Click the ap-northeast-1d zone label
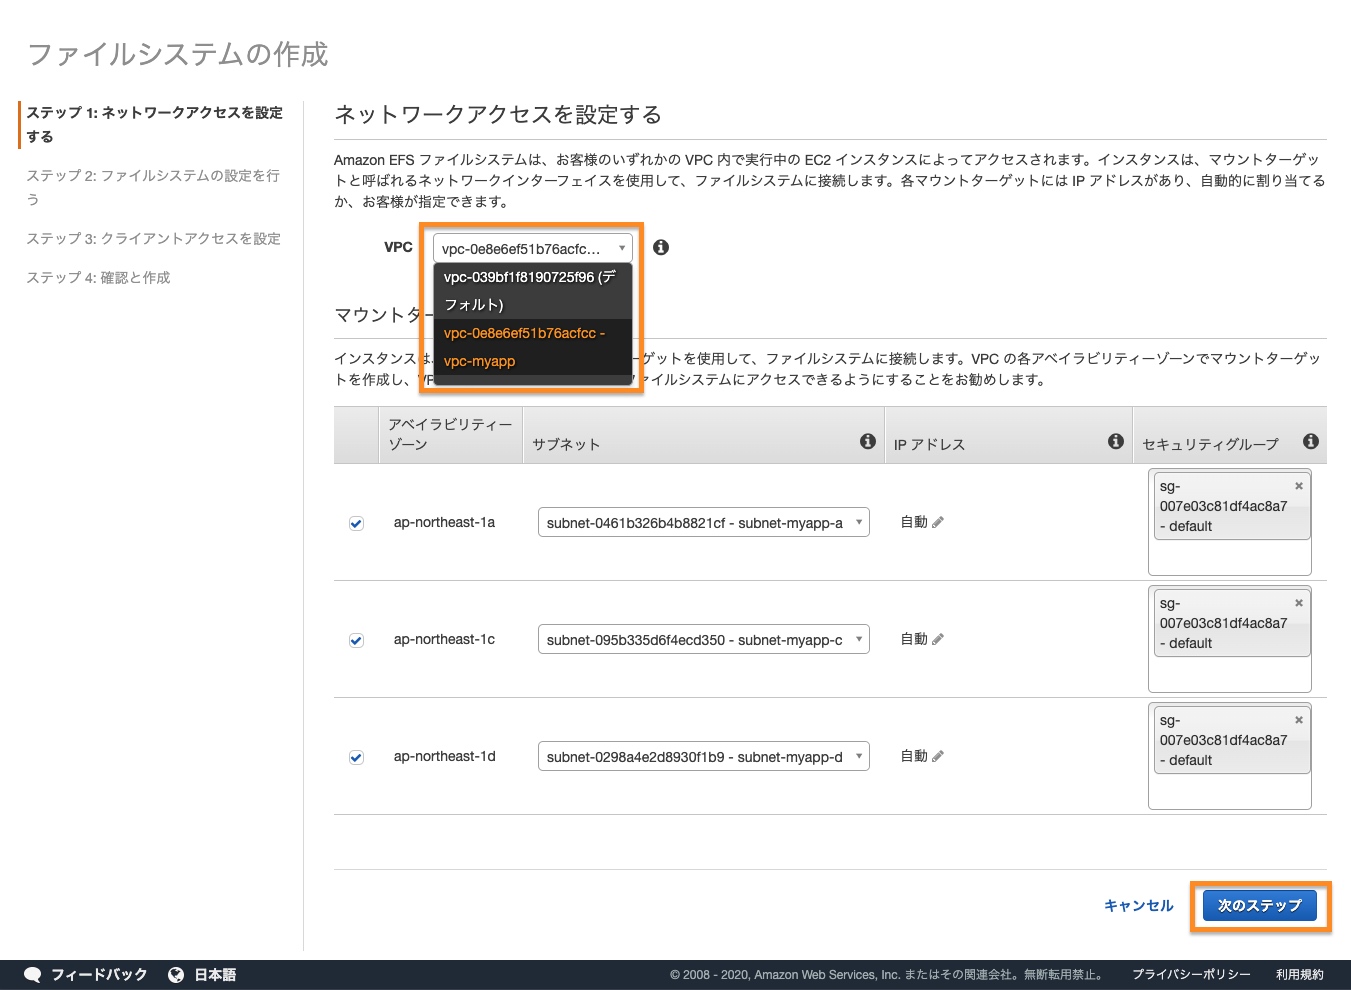This screenshot has height=990, width=1351. pyautogui.click(x=444, y=756)
